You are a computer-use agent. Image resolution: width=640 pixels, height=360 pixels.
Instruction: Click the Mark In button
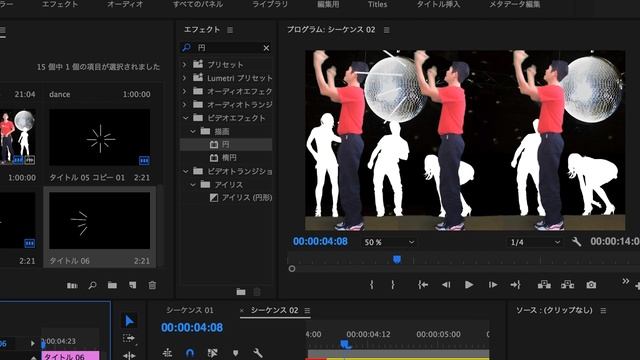click(371, 284)
